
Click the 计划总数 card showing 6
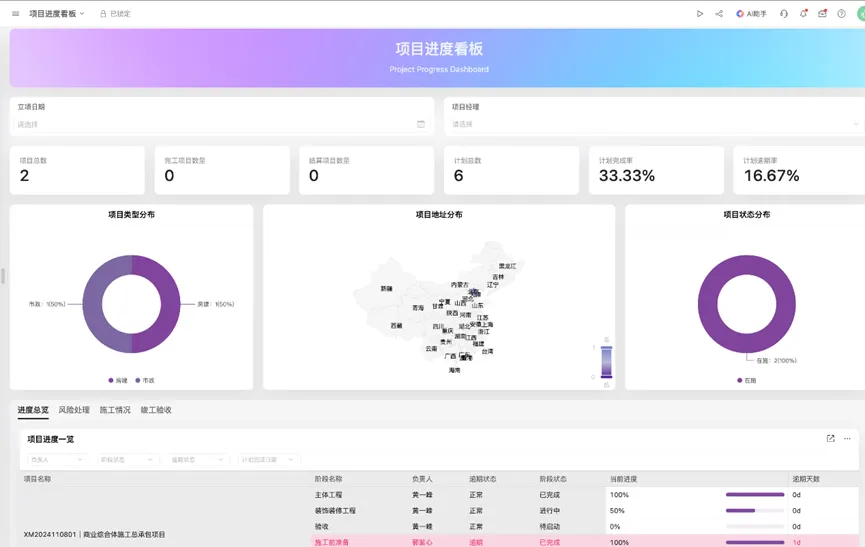(511, 170)
